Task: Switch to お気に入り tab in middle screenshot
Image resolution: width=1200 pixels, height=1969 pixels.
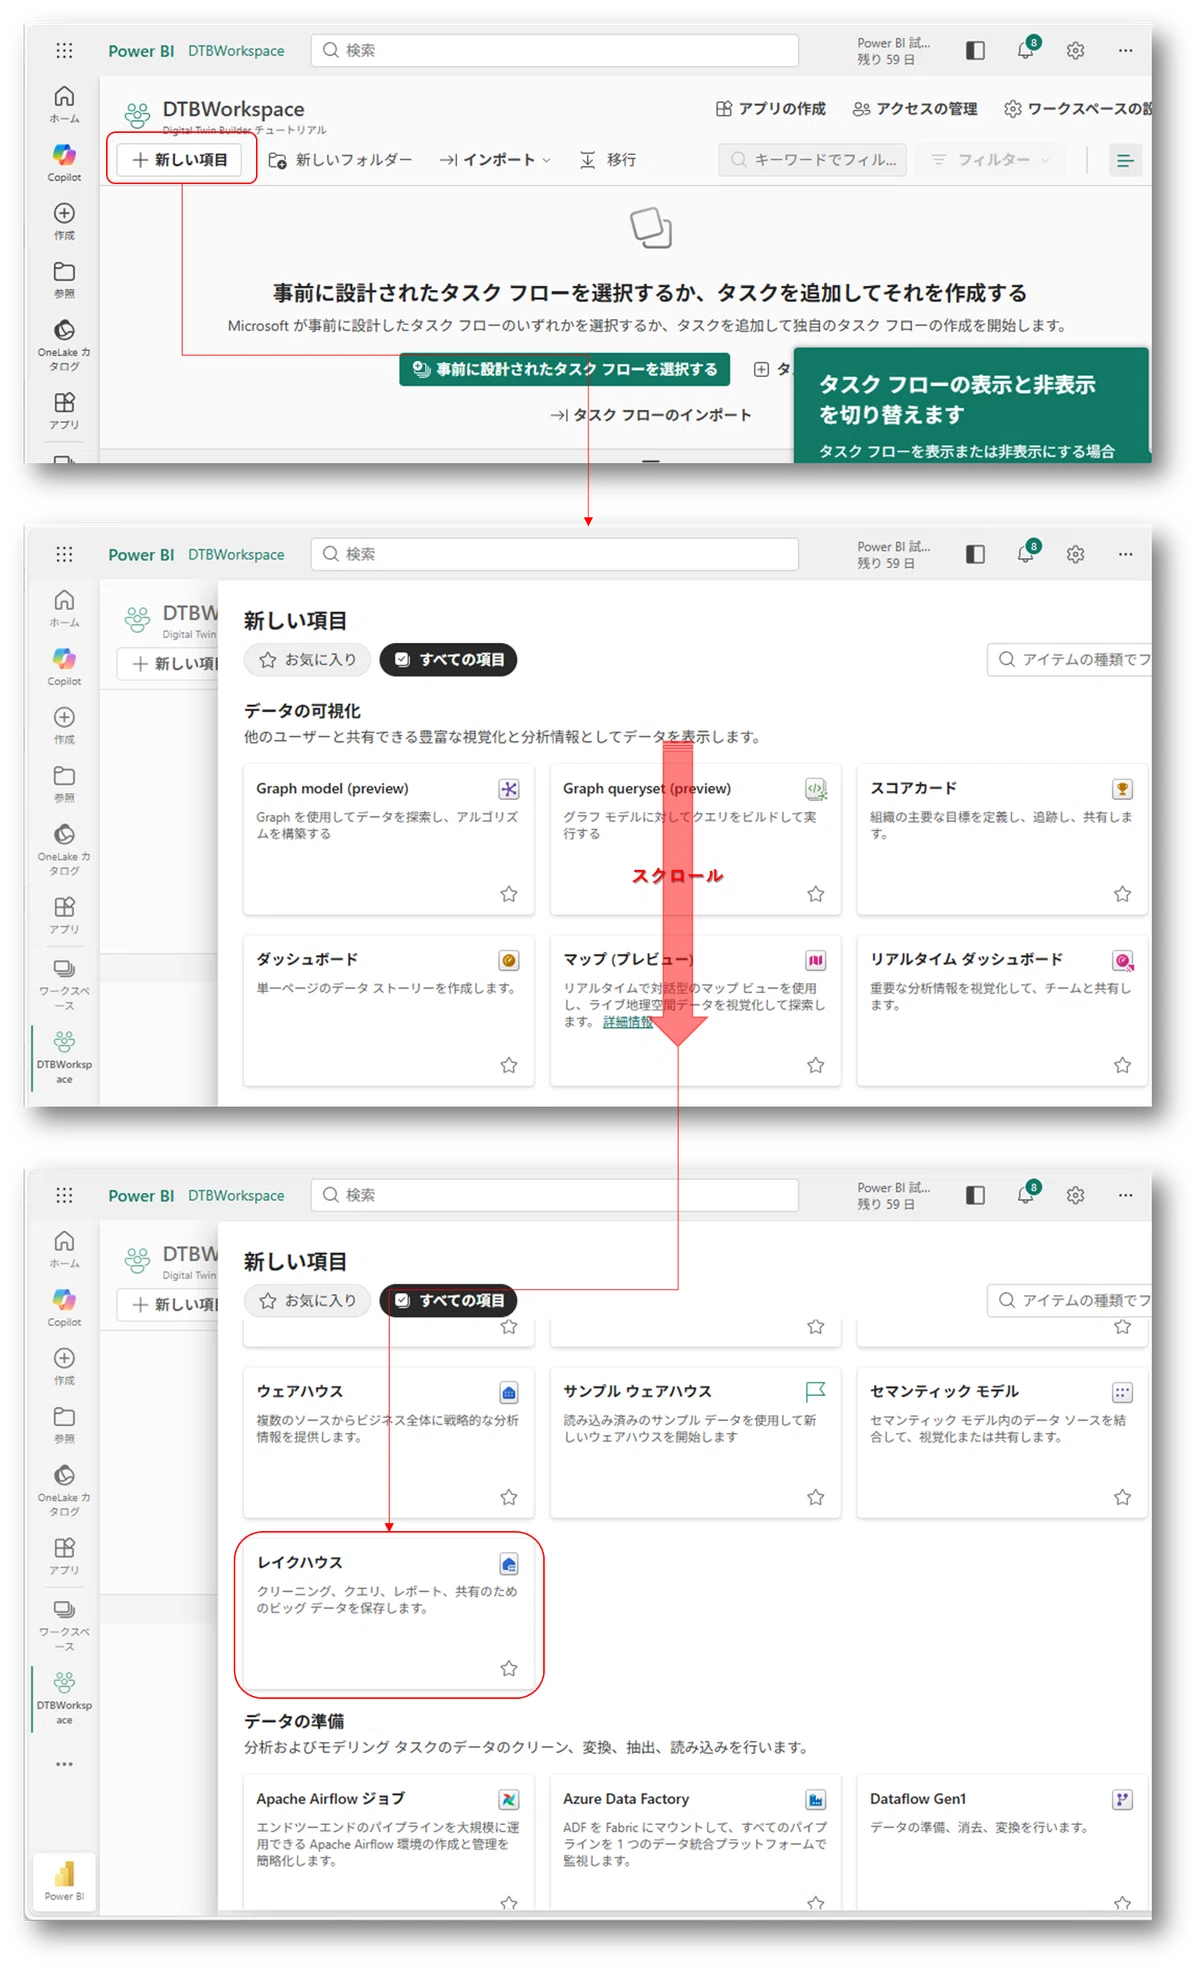Action: click(x=307, y=660)
